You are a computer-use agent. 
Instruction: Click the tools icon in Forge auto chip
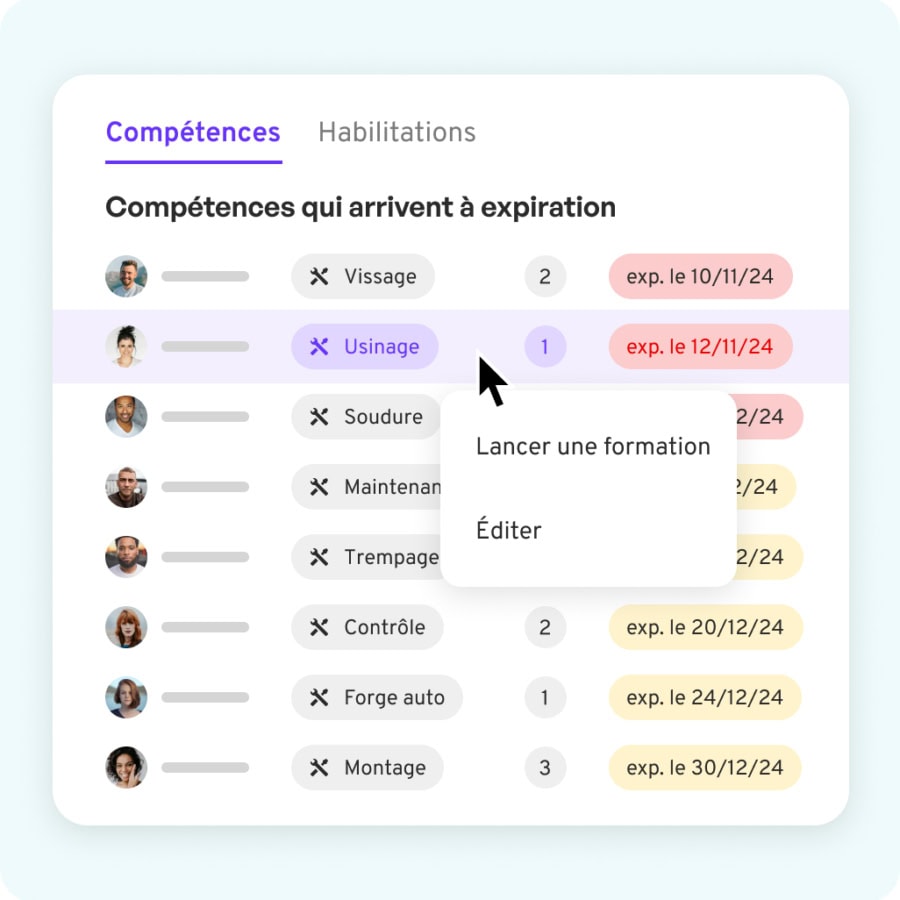[319, 698]
